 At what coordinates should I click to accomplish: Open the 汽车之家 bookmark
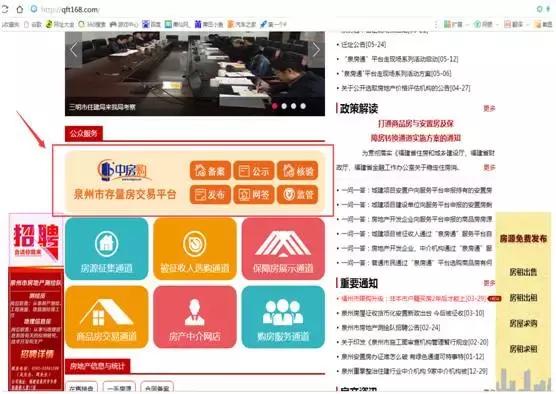click(x=242, y=24)
